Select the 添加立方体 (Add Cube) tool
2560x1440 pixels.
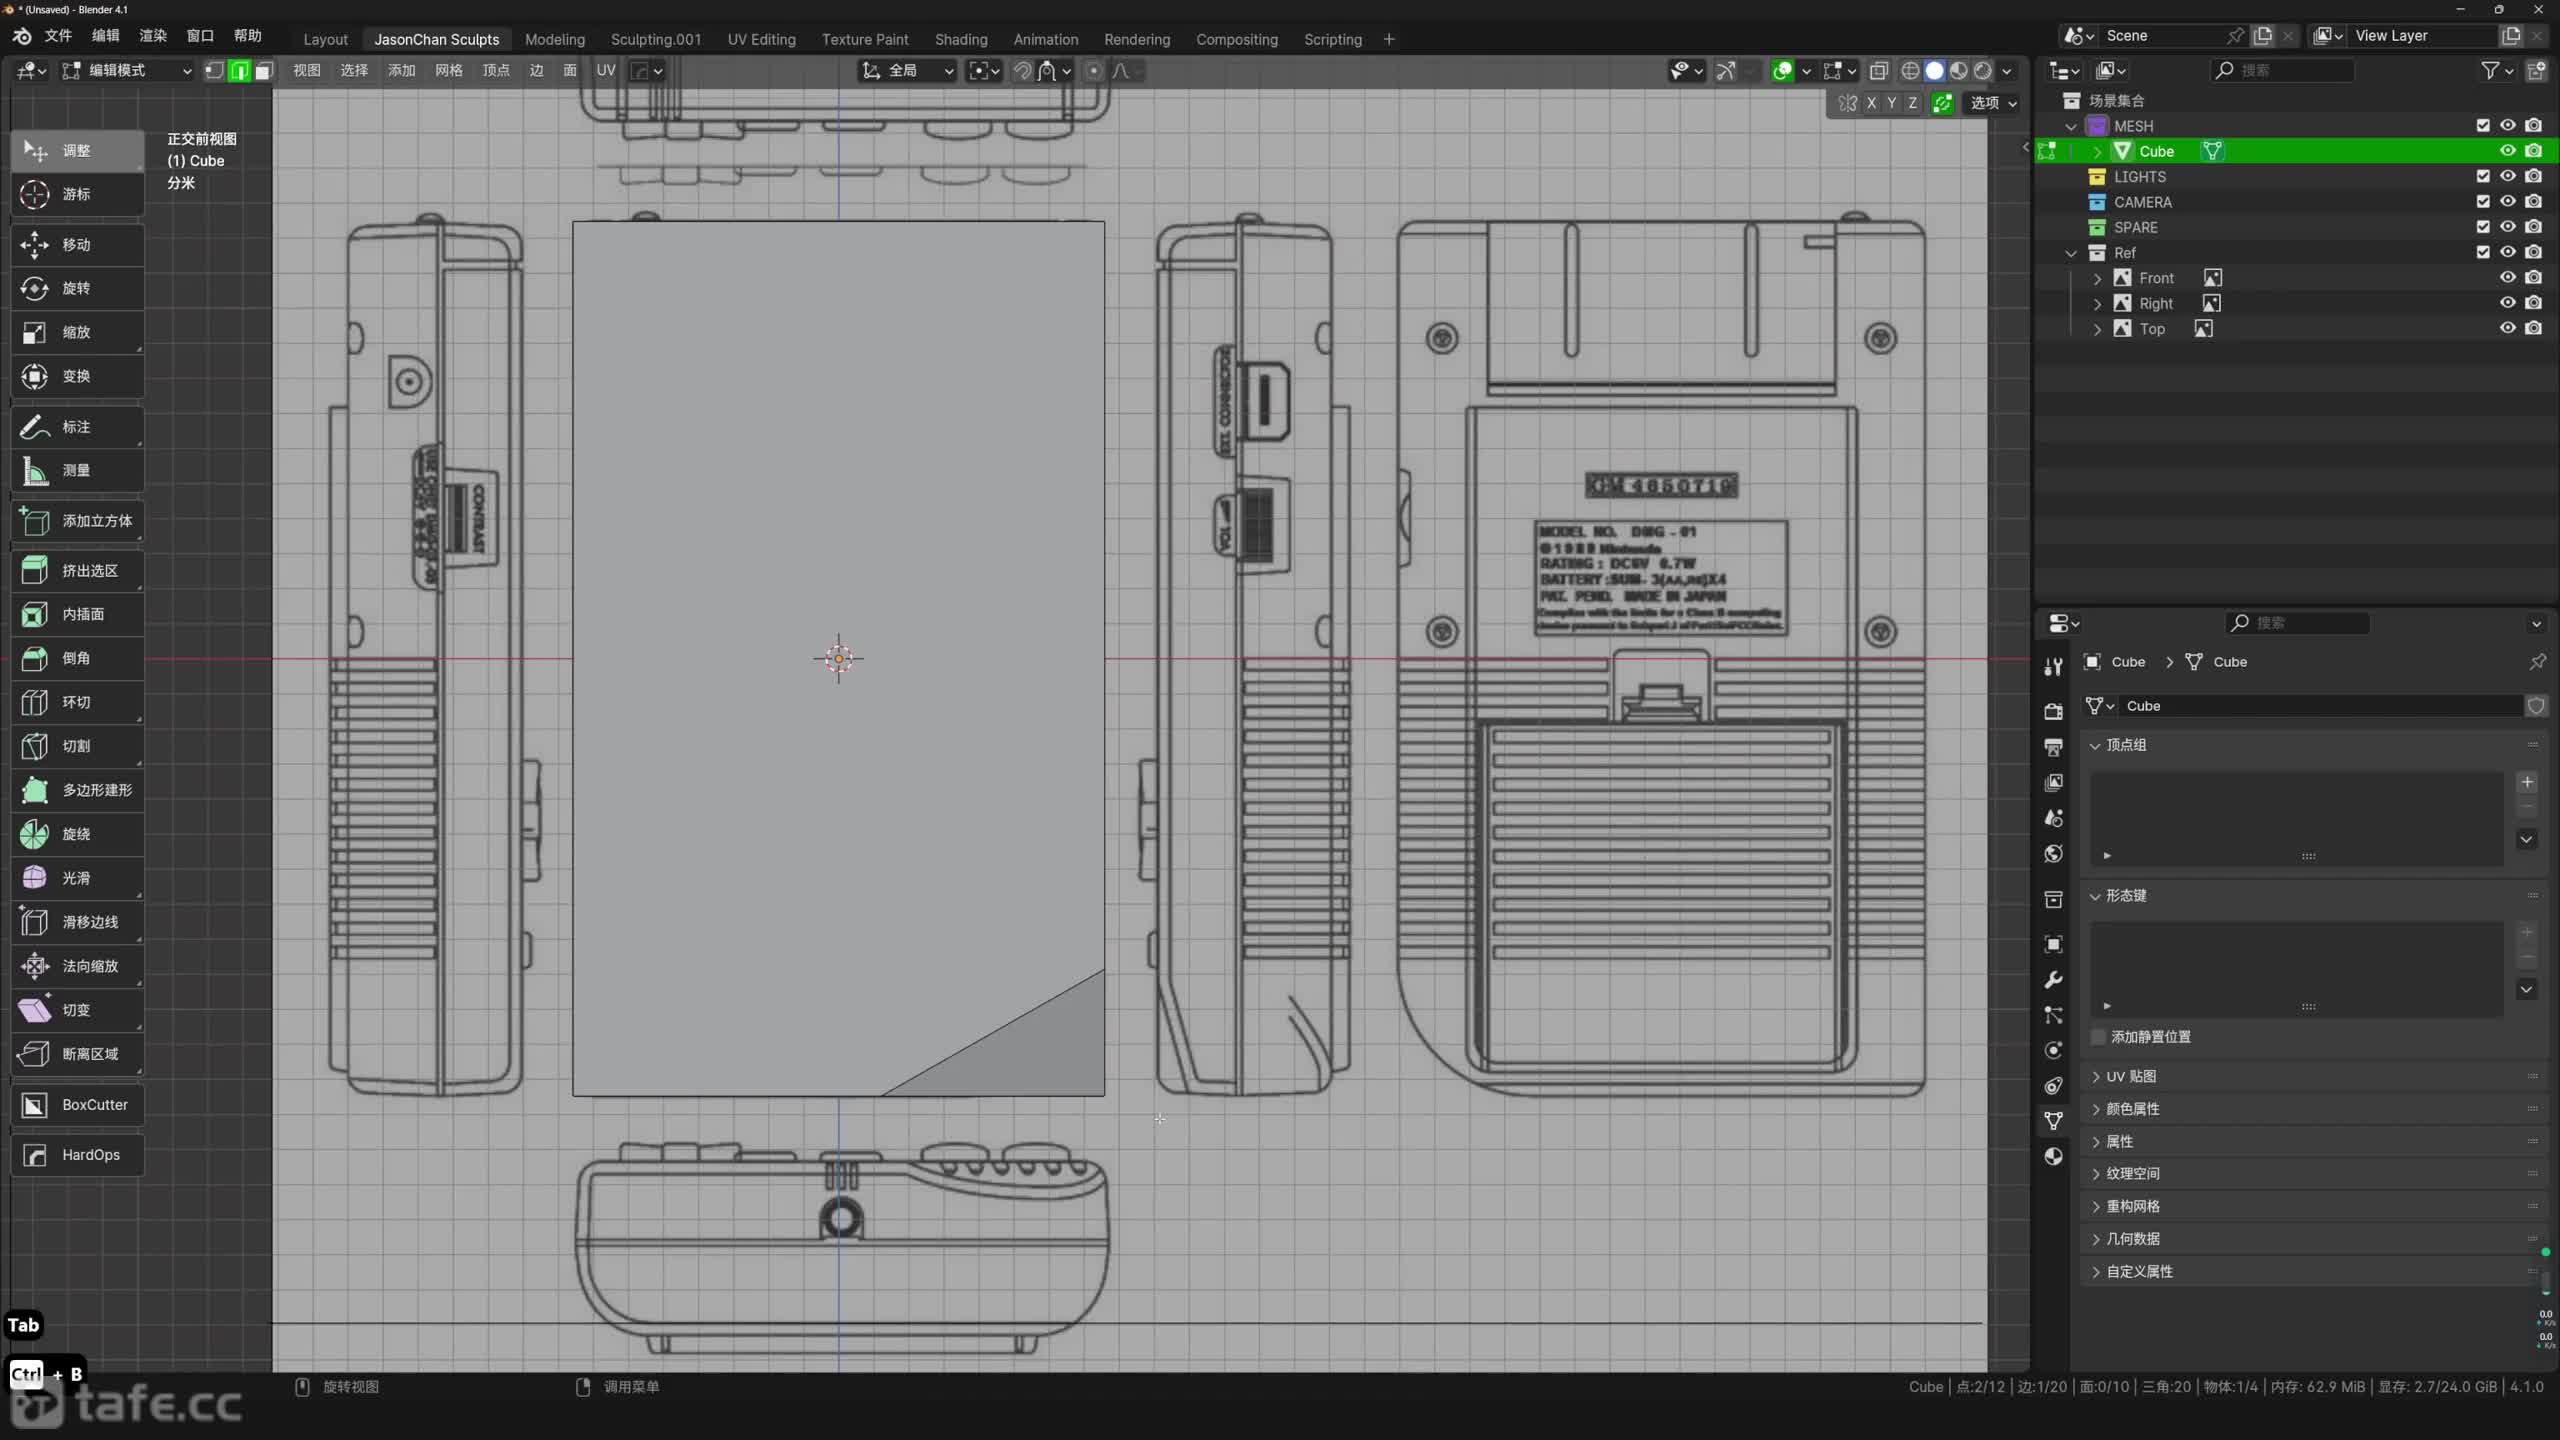click(x=78, y=521)
